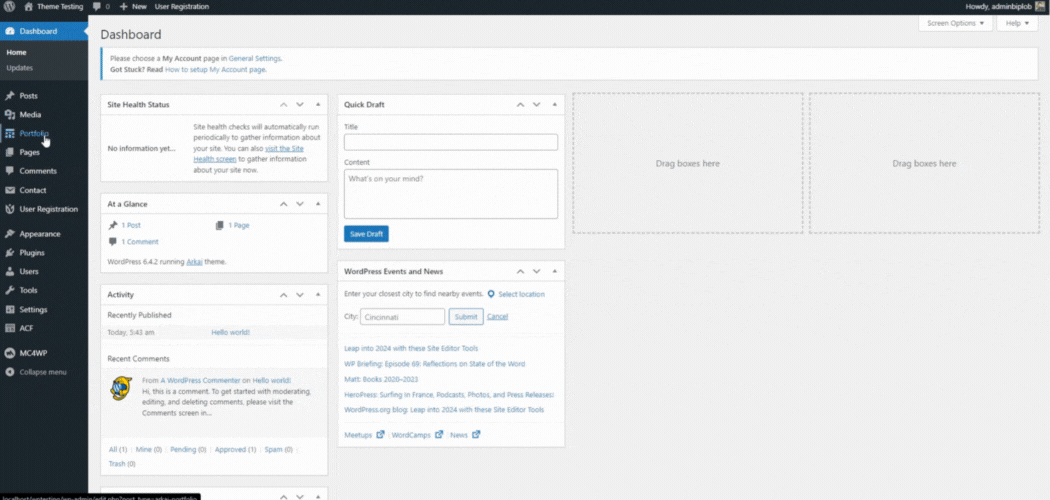Open the Hello world! post link in Activity
Screen dimensions: 1050x500
pos(230,332)
